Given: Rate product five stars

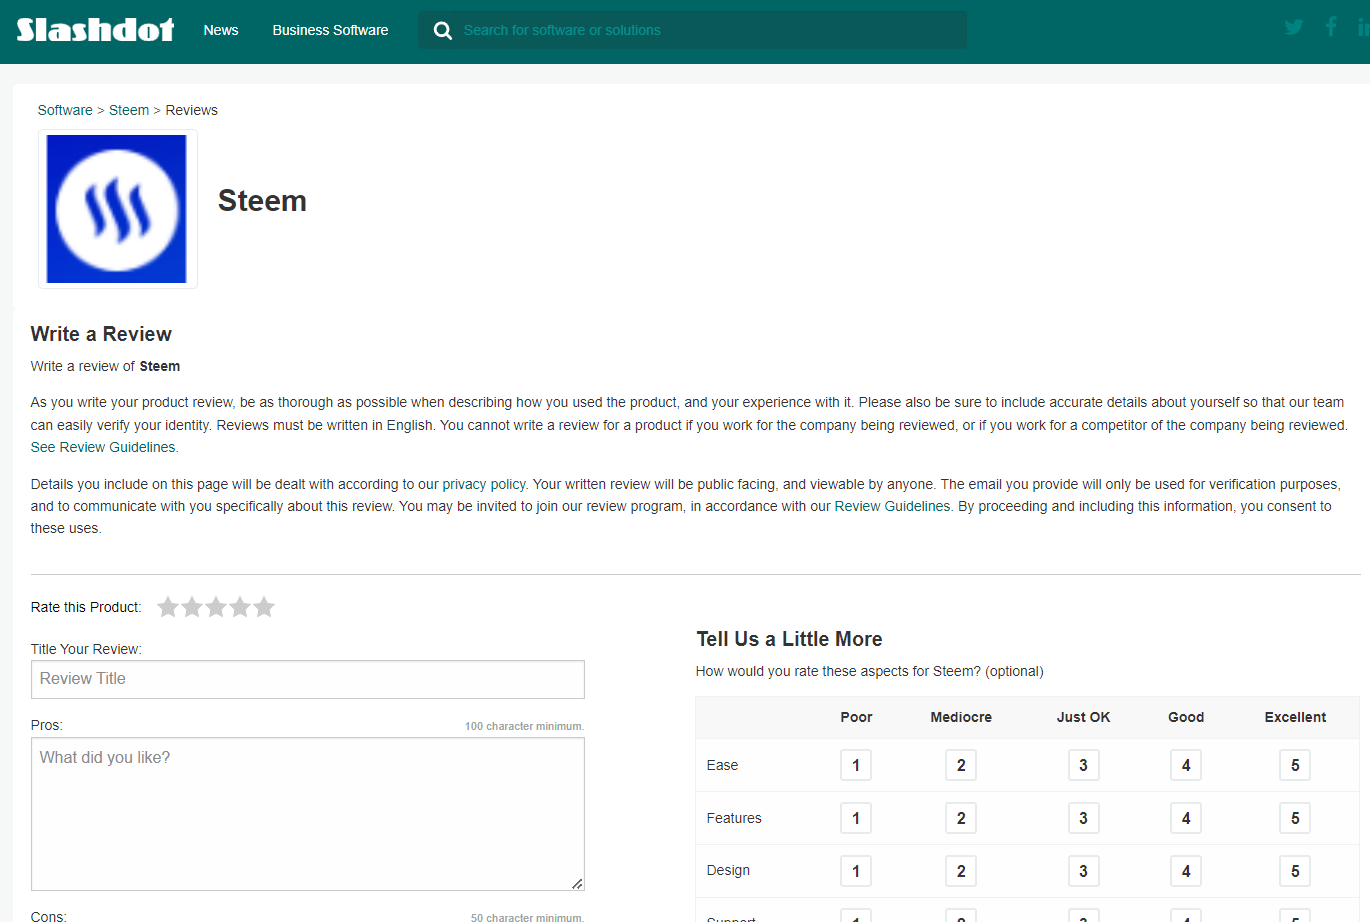Looking at the screenshot, I should coord(264,607).
